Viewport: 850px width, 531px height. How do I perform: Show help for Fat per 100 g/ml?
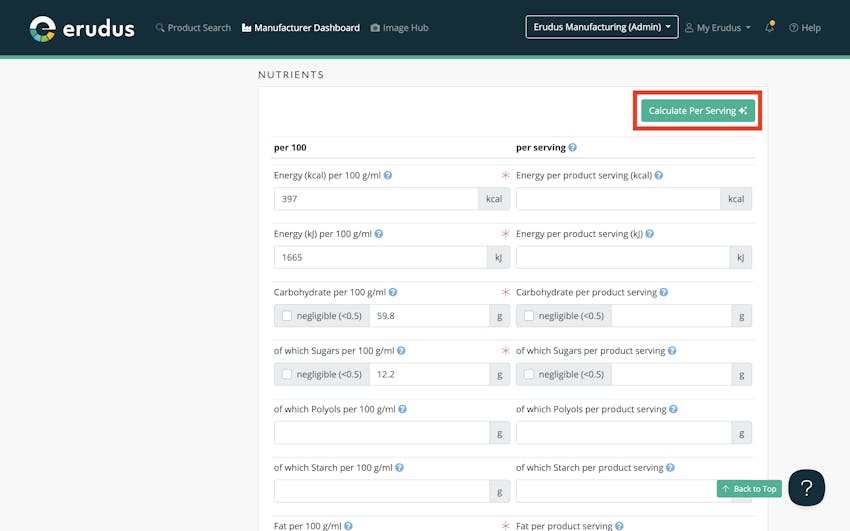point(348,526)
